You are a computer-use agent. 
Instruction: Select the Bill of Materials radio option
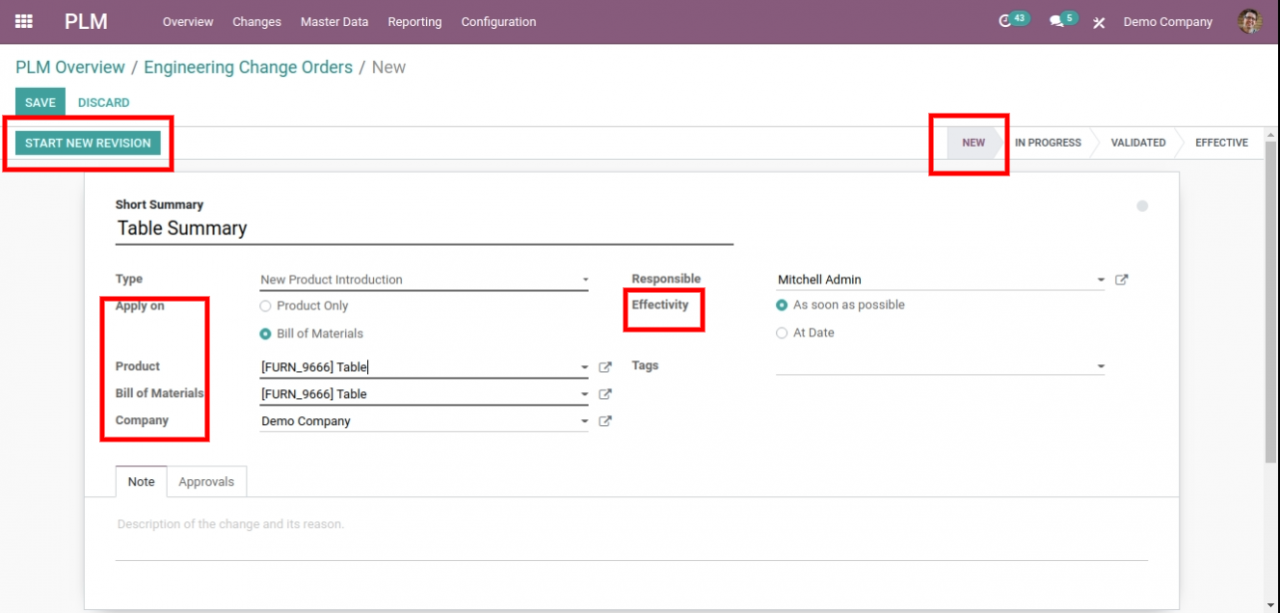click(266, 334)
